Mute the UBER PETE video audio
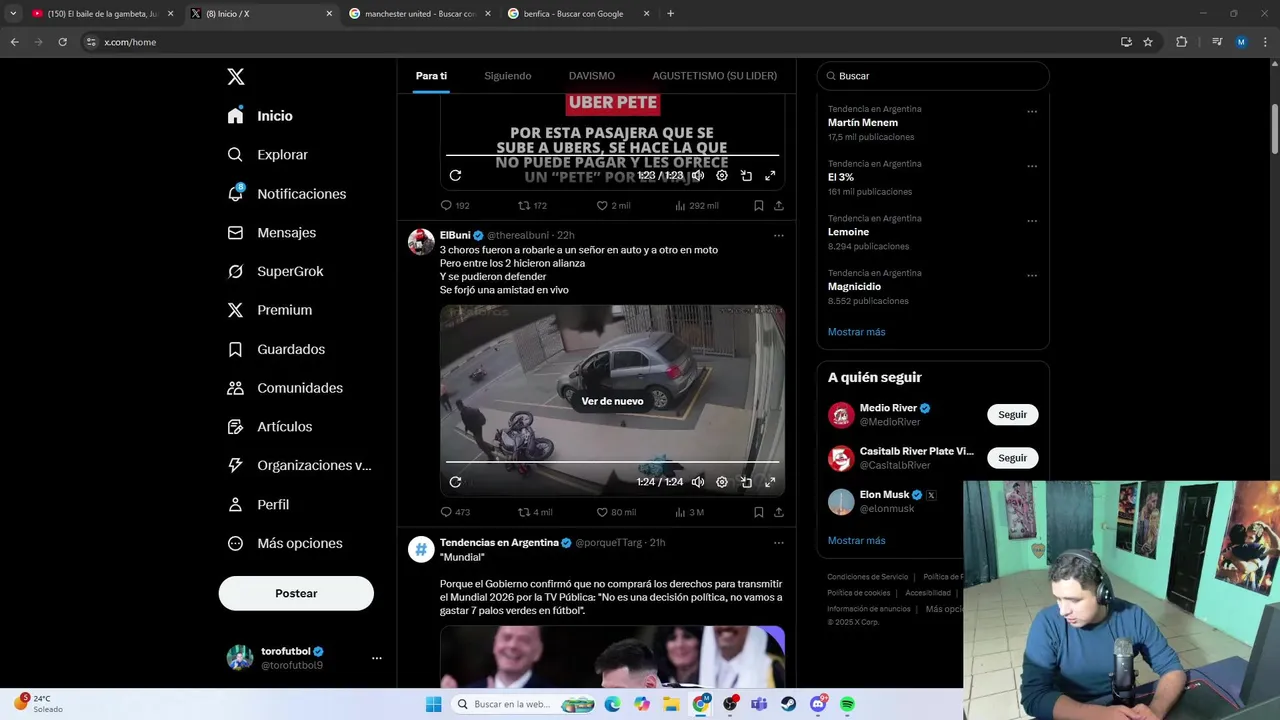The width and height of the screenshot is (1280, 720). pyautogui.click(x=698, y=175)
